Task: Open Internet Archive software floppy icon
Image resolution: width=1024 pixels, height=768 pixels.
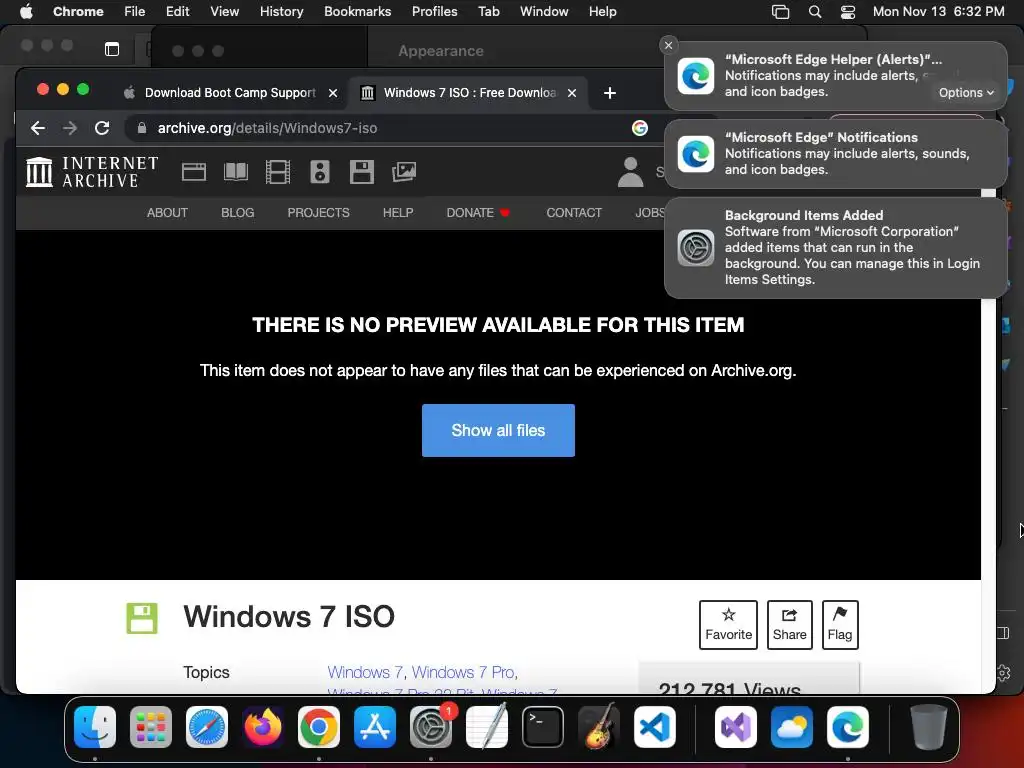Action: [362, 172]
